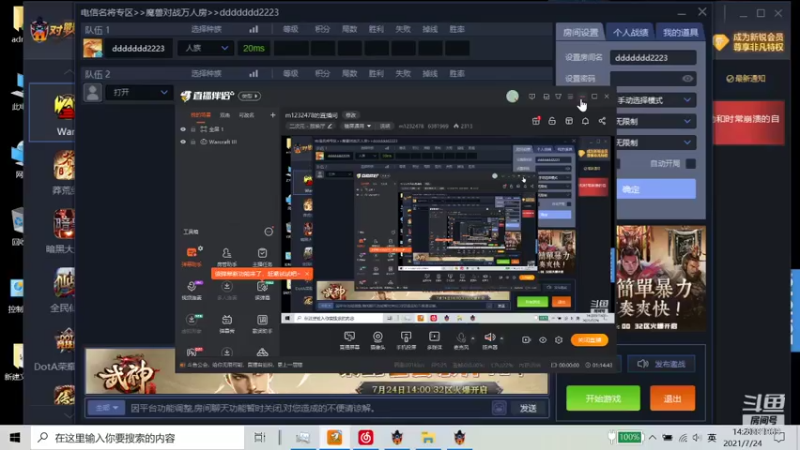Add a new scene with the plus icon
This screenshot has width=800, height=450.
[x=272, y=115]
